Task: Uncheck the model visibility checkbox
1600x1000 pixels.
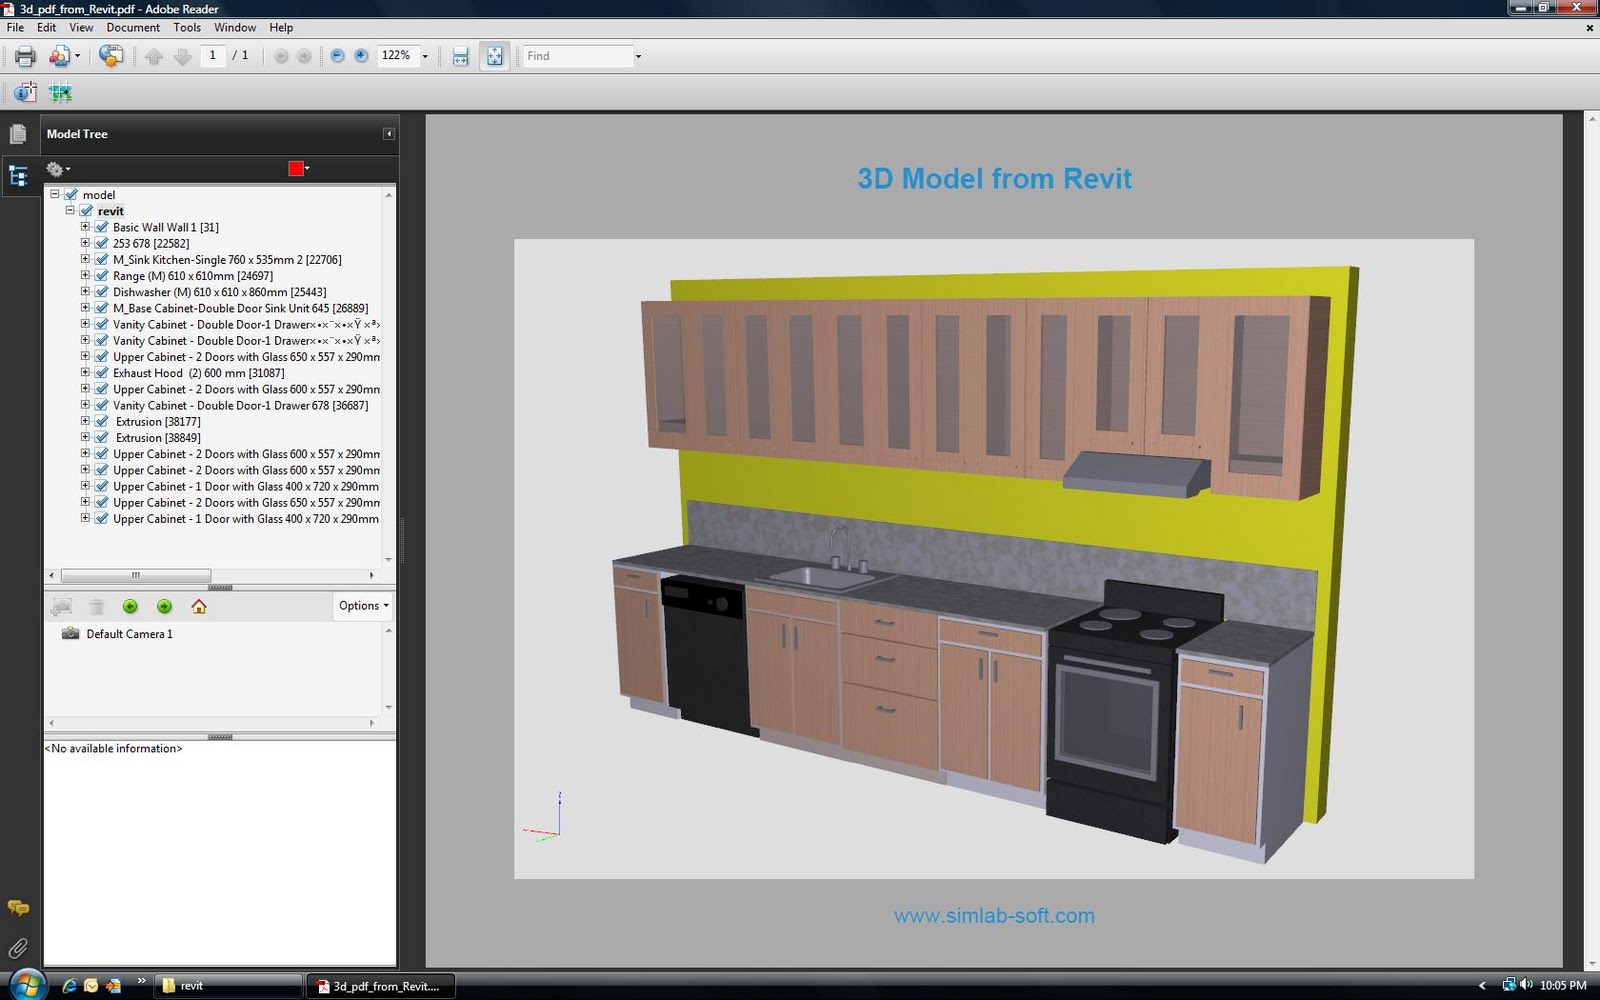Action: point(71,195)
